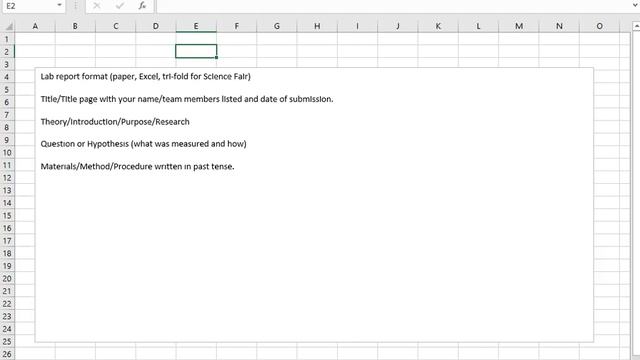This screenshot has width=640, height=360.
Task: Select row 12 header
Action: [x=7, y=178]
